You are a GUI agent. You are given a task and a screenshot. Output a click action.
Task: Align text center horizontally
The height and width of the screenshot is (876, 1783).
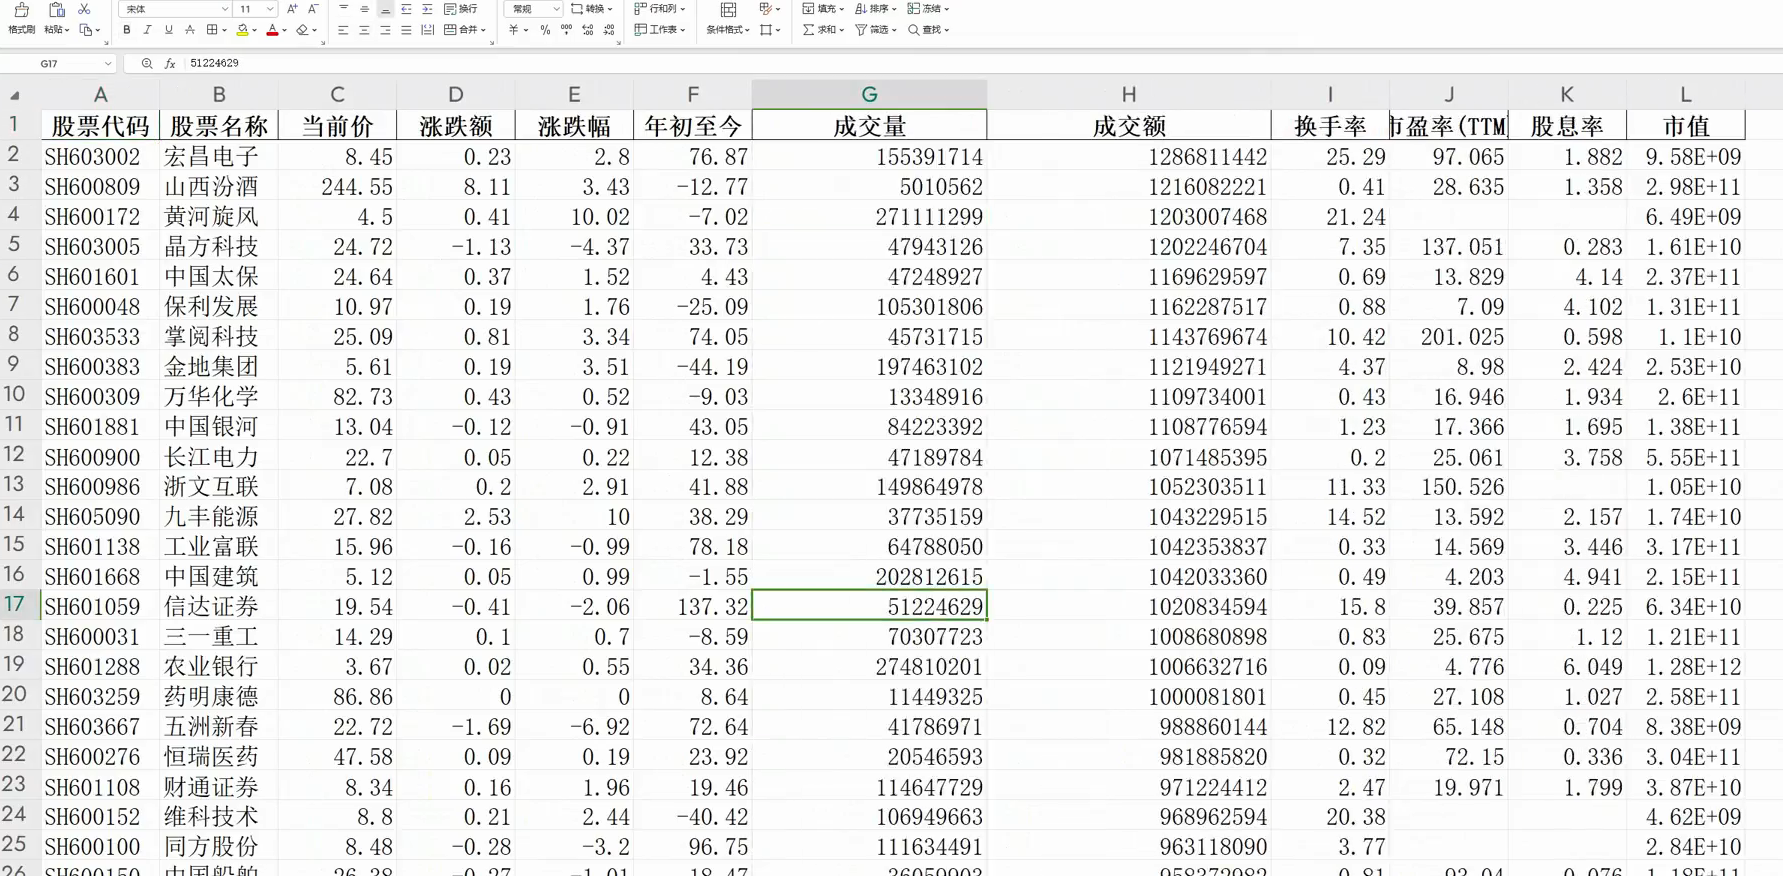click(x=364, y=30)
